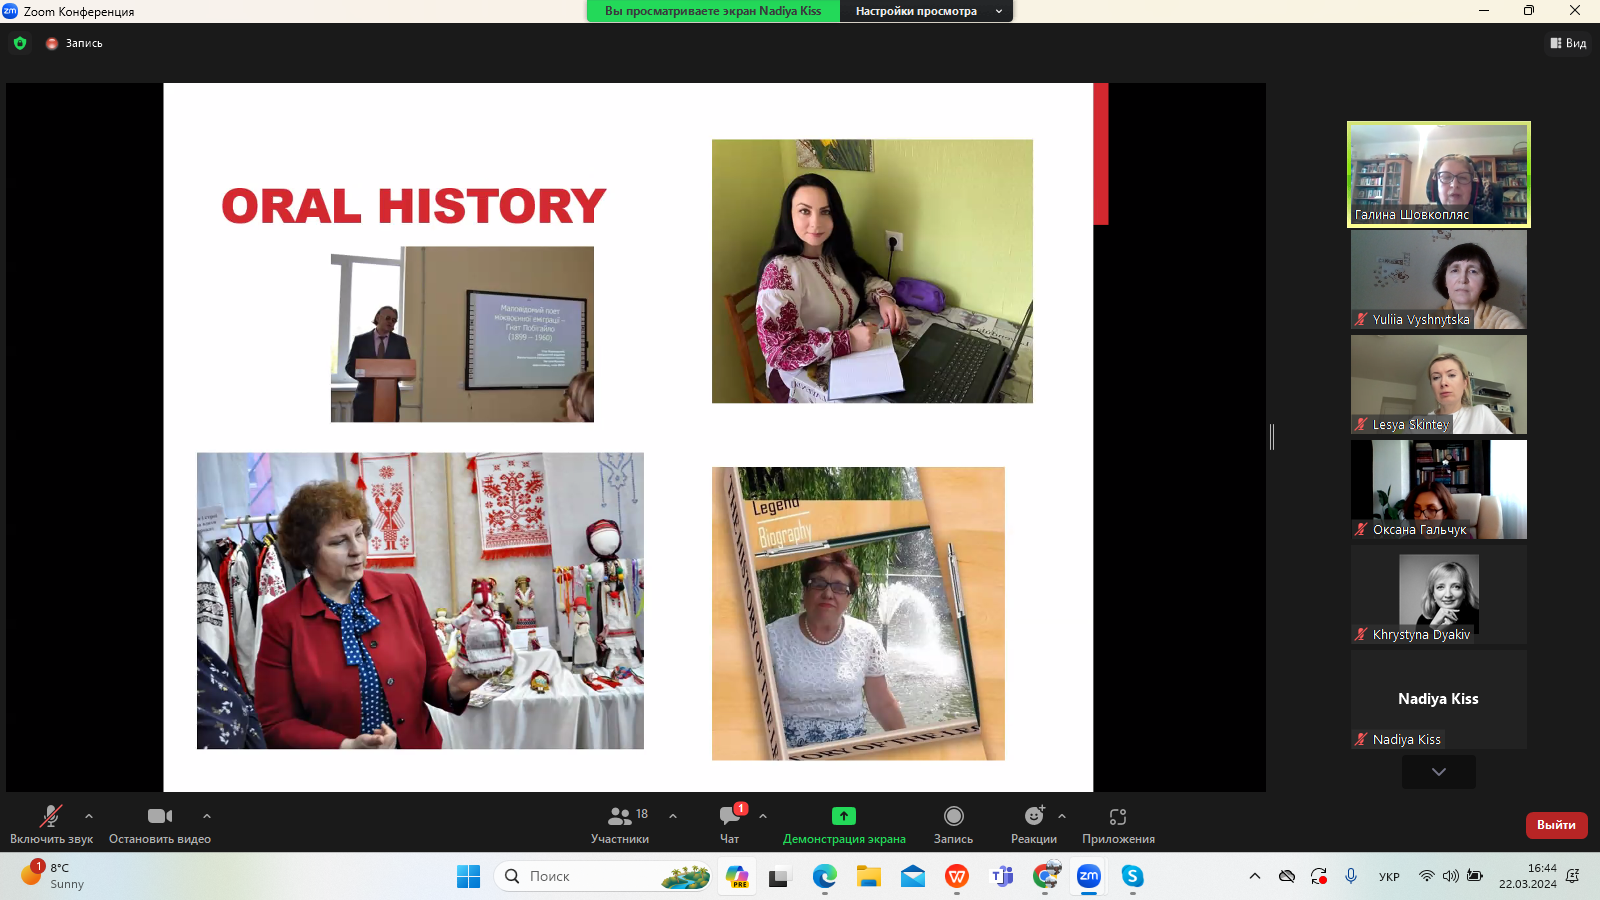Open the Reactions (Реакции) icon
This screenshot has height=900, width=1600.
click(1033, 817)
